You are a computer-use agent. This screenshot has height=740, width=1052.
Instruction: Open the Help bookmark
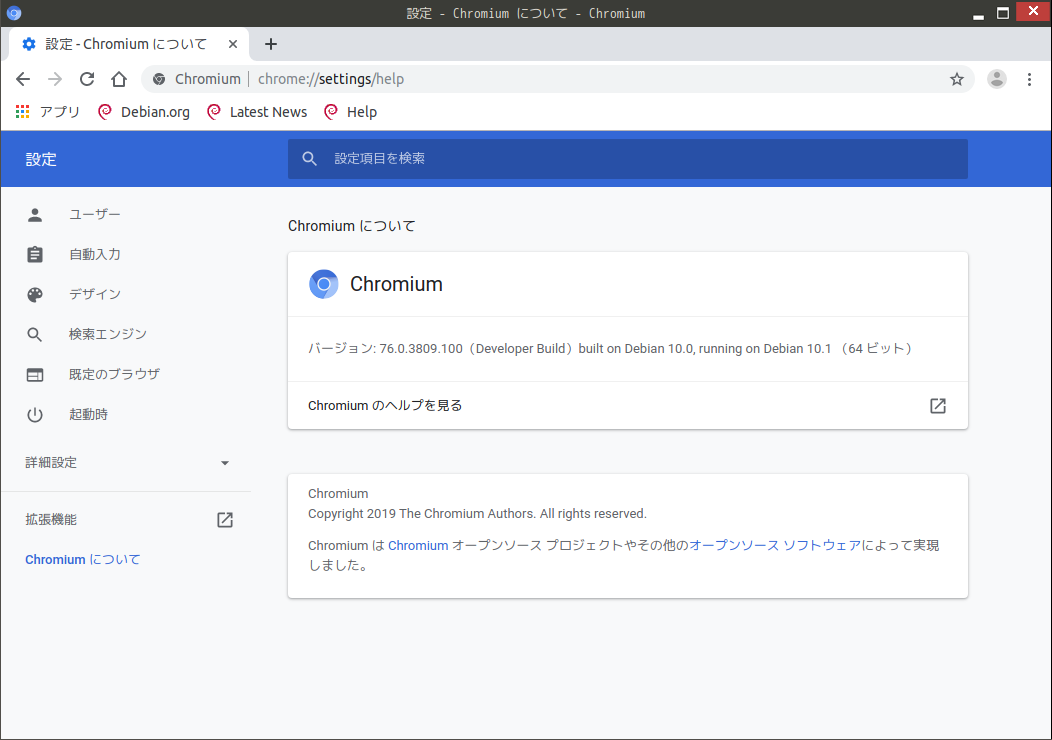click(350, 112)
